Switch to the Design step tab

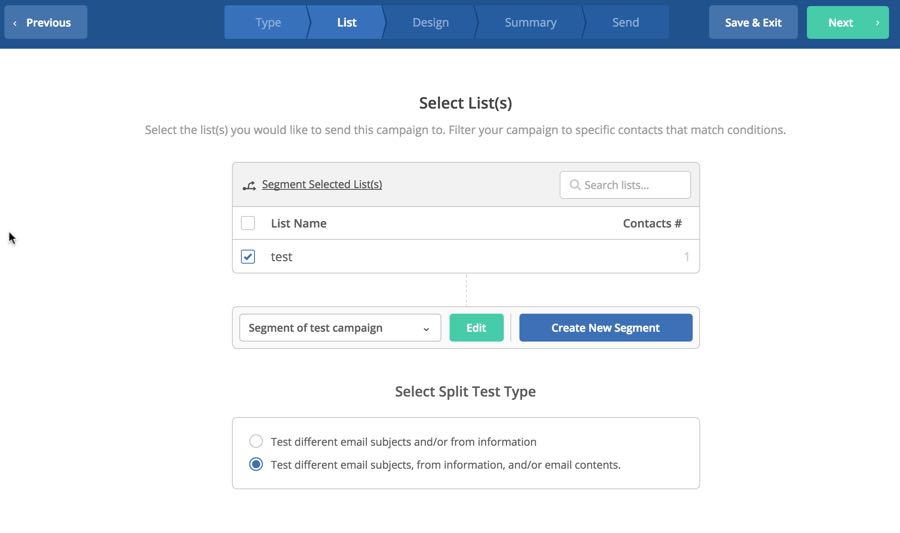pos(430,23)
